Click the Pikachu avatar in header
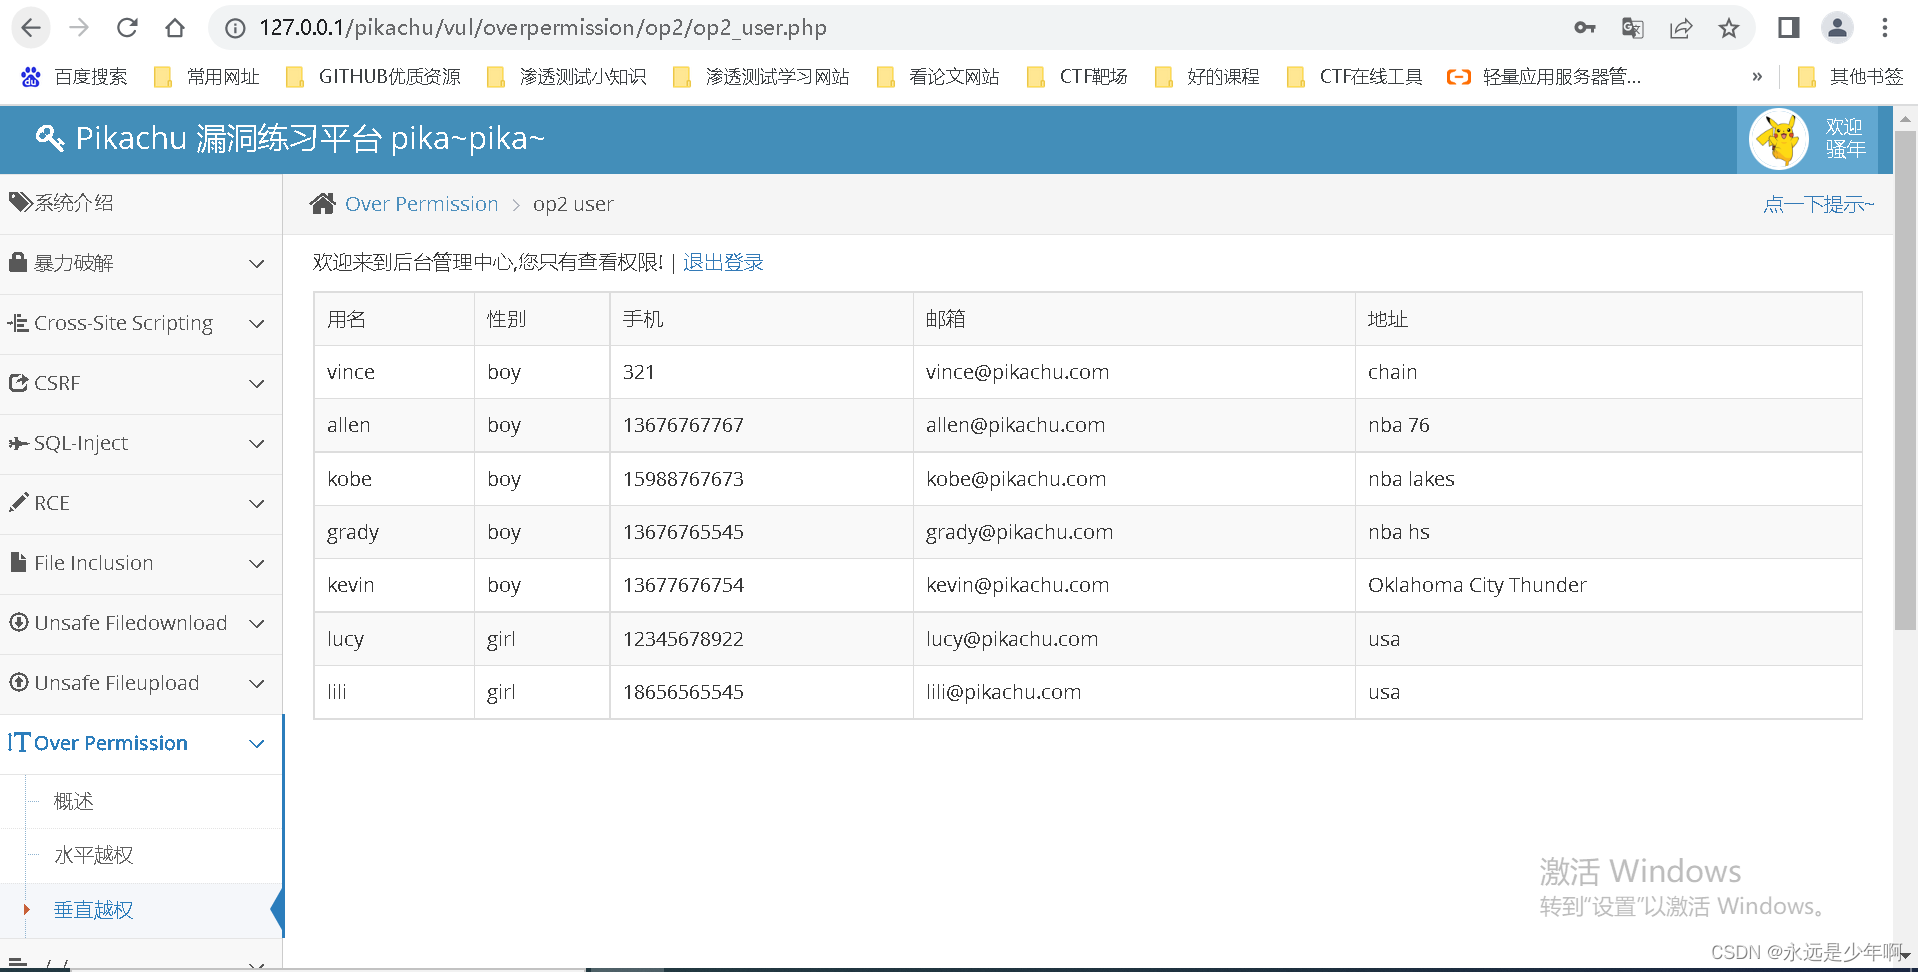Image resolution: width=1918 pixels, height=972 pixels. click(x=1779, y=139)
